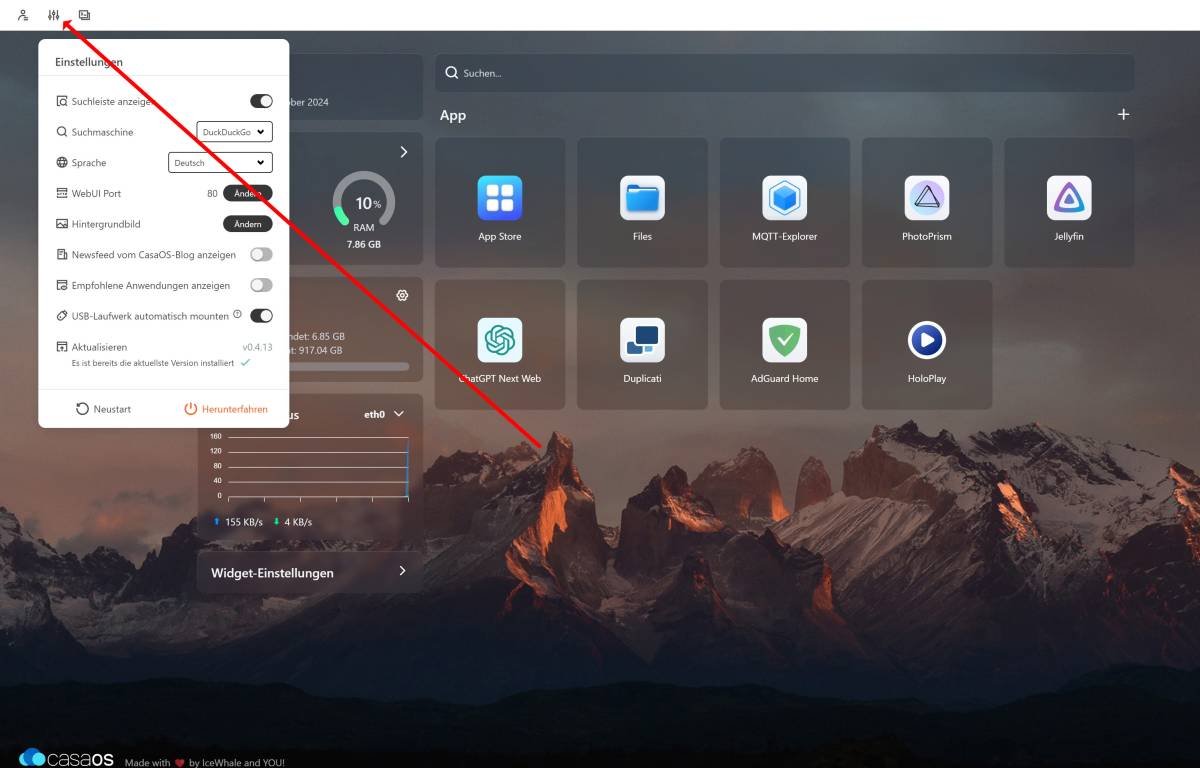
Task: Click the App section heading
Action: 453,115
